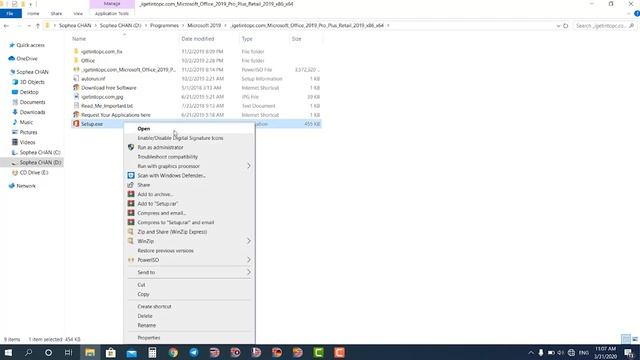640x360 pixels.
Task: Open the File ribbon tab
Action: 10,13
